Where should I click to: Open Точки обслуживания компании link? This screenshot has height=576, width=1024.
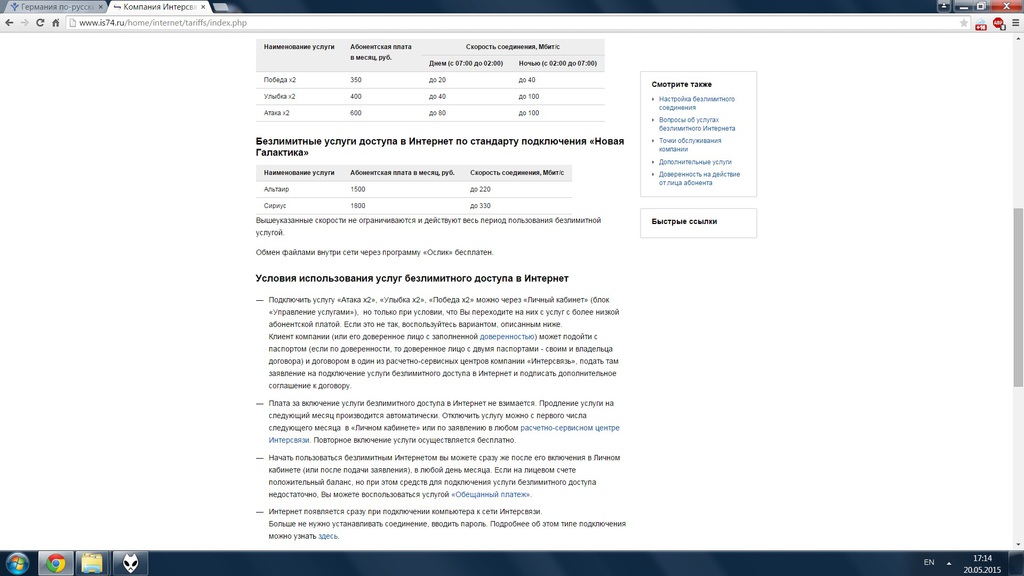tap(690, 145)
